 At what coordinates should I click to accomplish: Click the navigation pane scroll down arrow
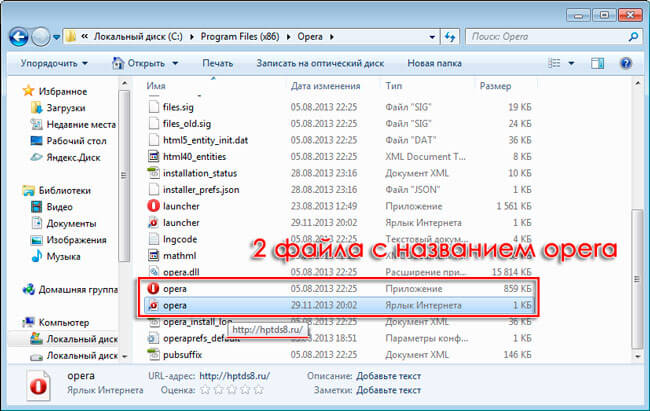124,356
